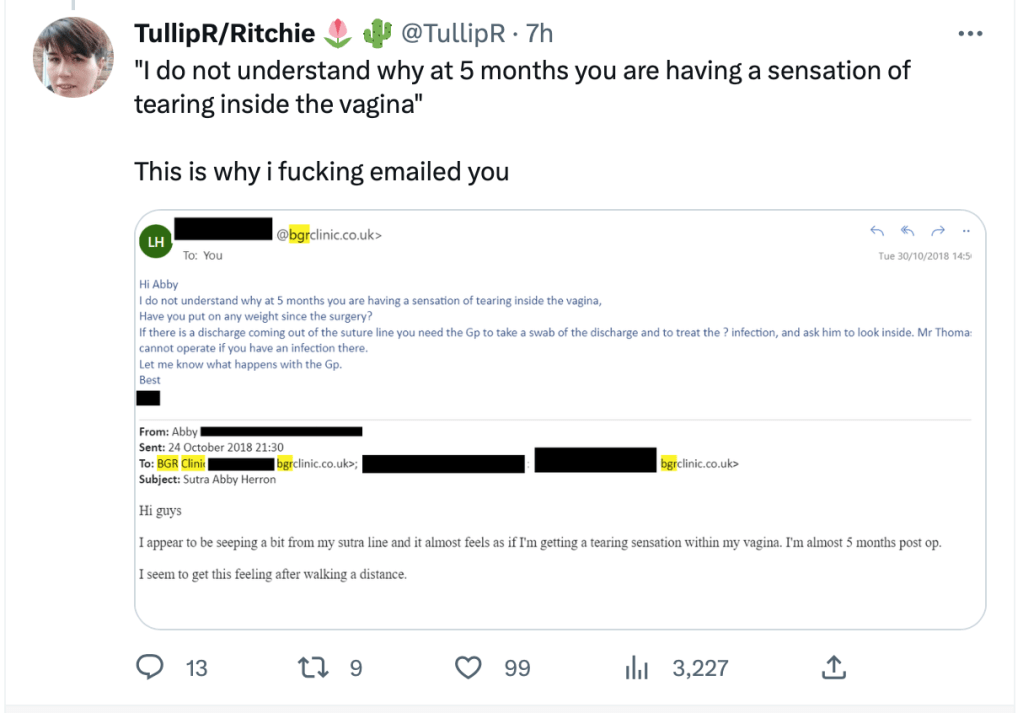The height and width of the screenshot is (713, 1023).
Task: Click the 3,227 views count
Action: (x=700, y=668)
